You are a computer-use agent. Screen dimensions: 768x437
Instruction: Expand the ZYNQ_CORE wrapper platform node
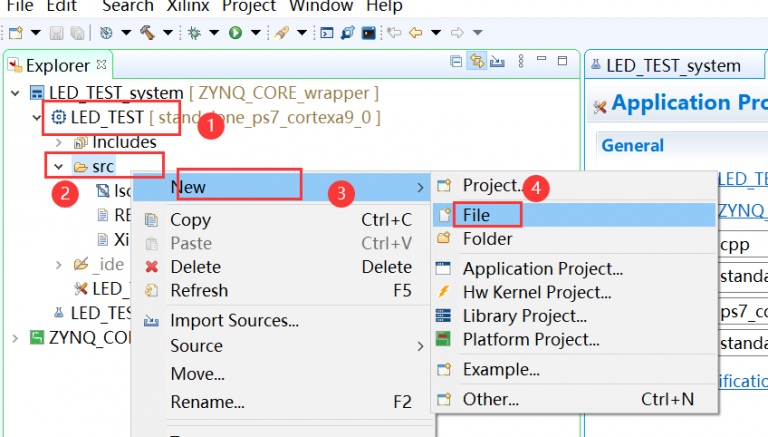(15, 337)
